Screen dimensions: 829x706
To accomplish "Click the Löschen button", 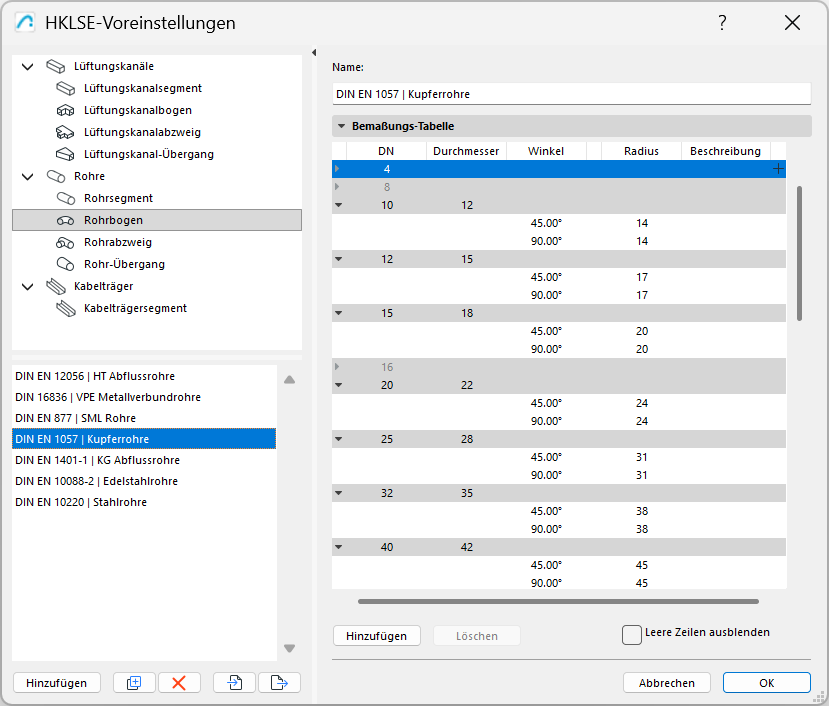I will [477, 636].
